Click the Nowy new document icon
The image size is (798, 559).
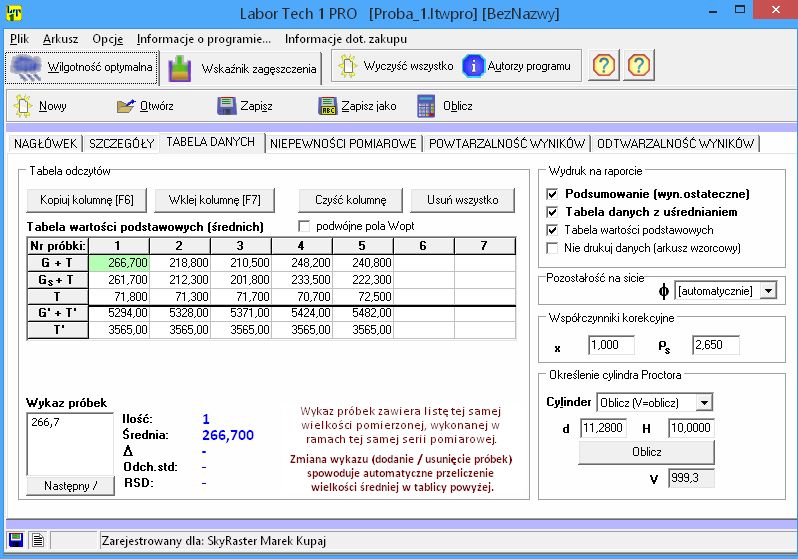point(22,106)
